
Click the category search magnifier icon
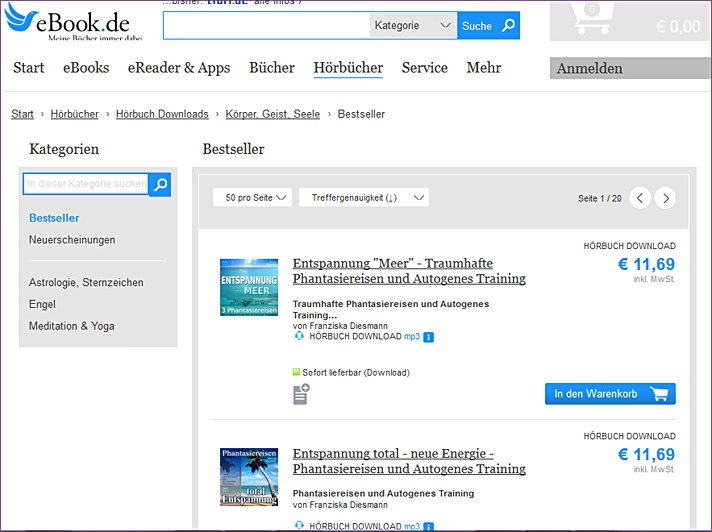click(160, 184)
